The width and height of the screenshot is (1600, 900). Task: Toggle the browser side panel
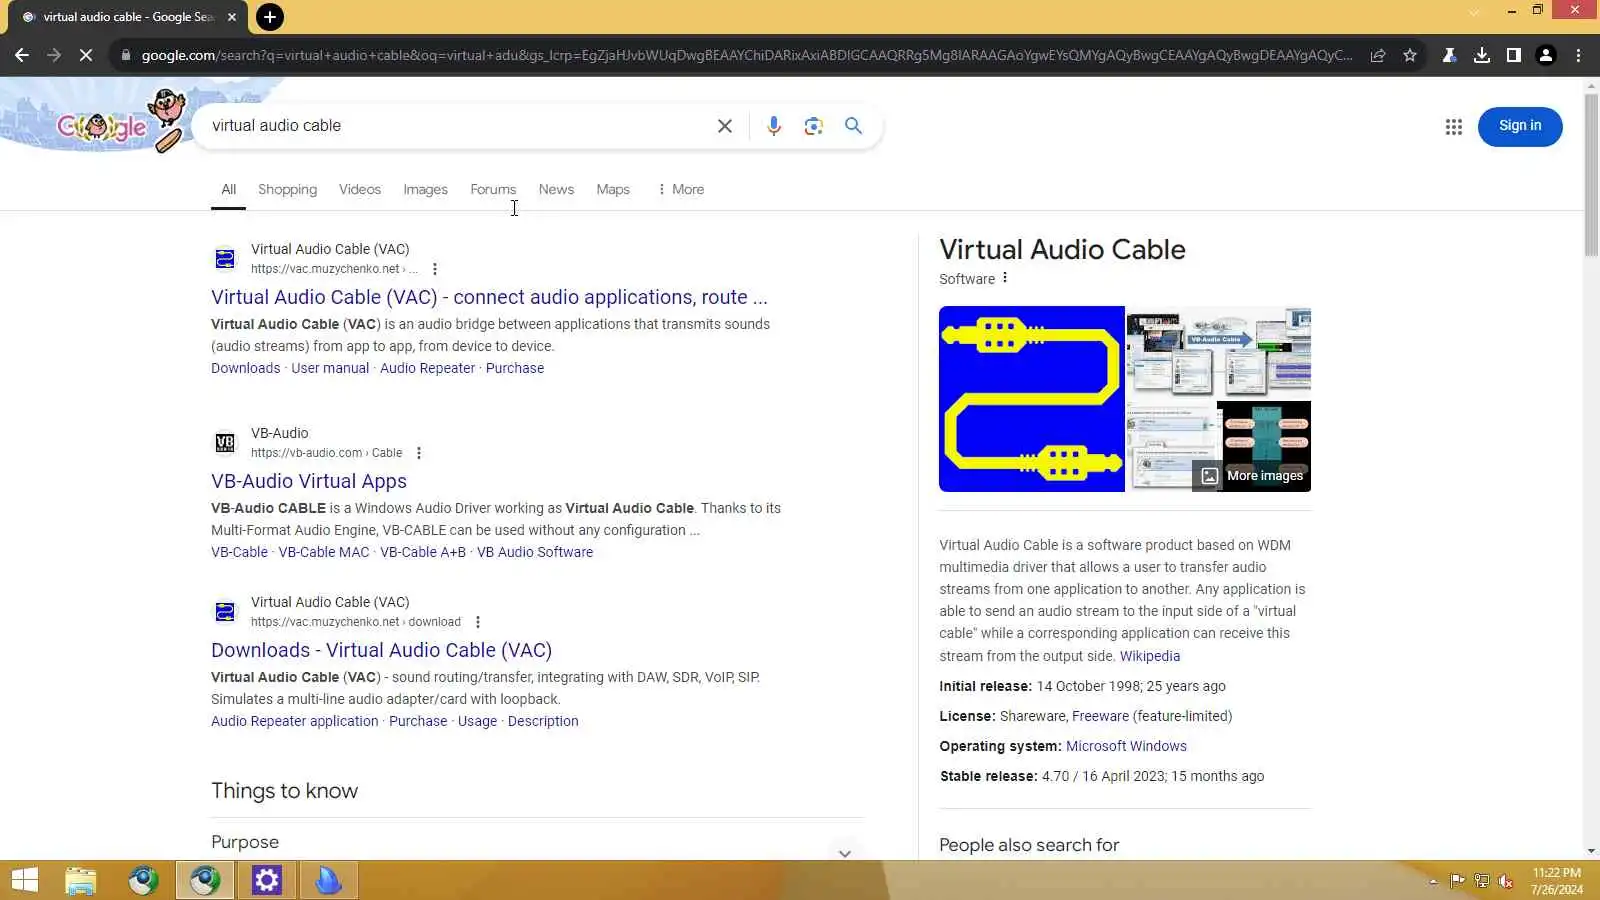point(1514,55)
